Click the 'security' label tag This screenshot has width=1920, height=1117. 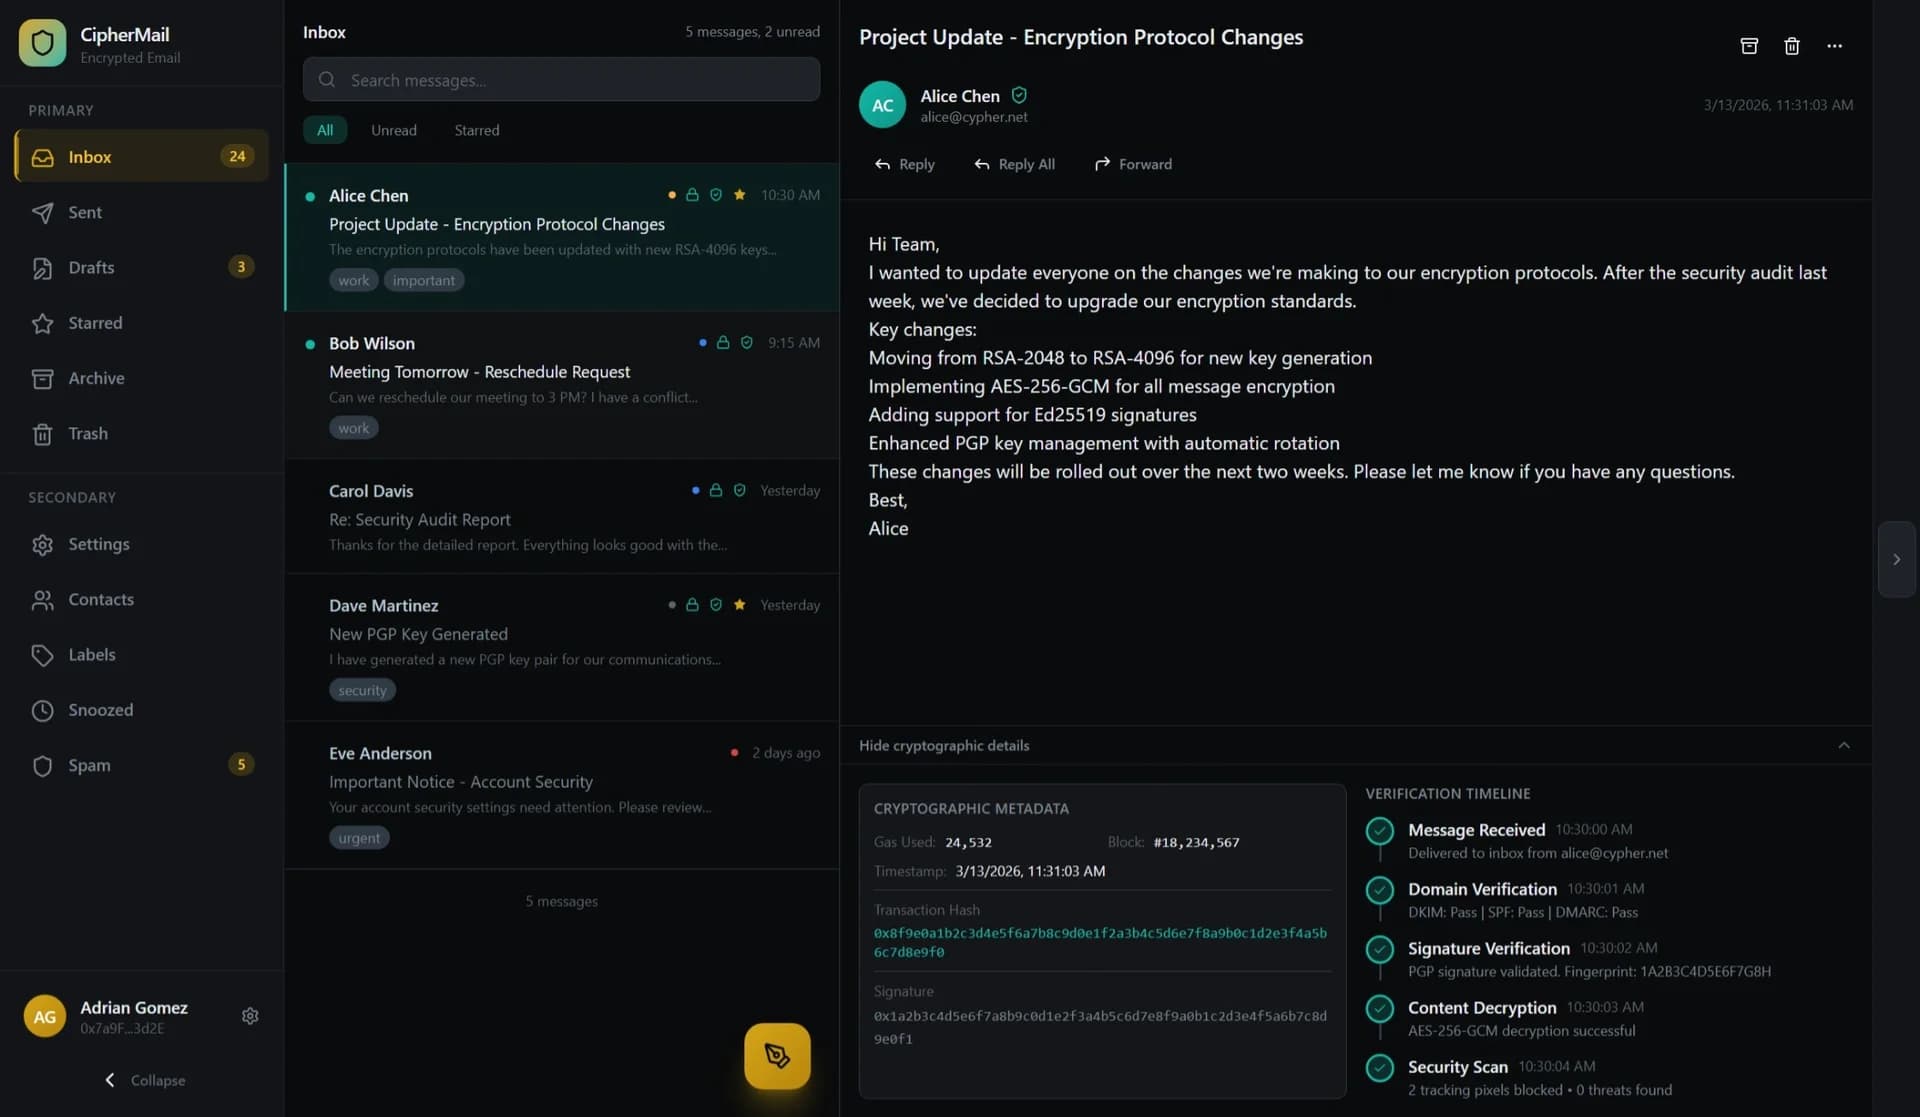coord(362,691)
